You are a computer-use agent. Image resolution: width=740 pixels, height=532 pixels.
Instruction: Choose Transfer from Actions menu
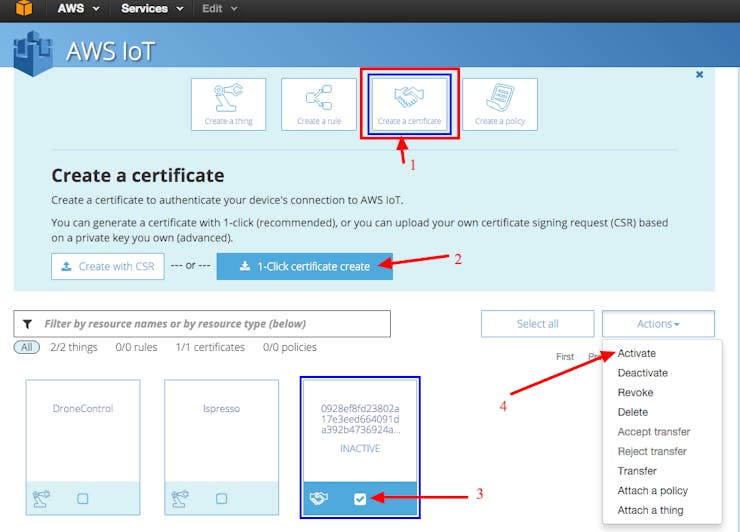click(x=637, y=471)
